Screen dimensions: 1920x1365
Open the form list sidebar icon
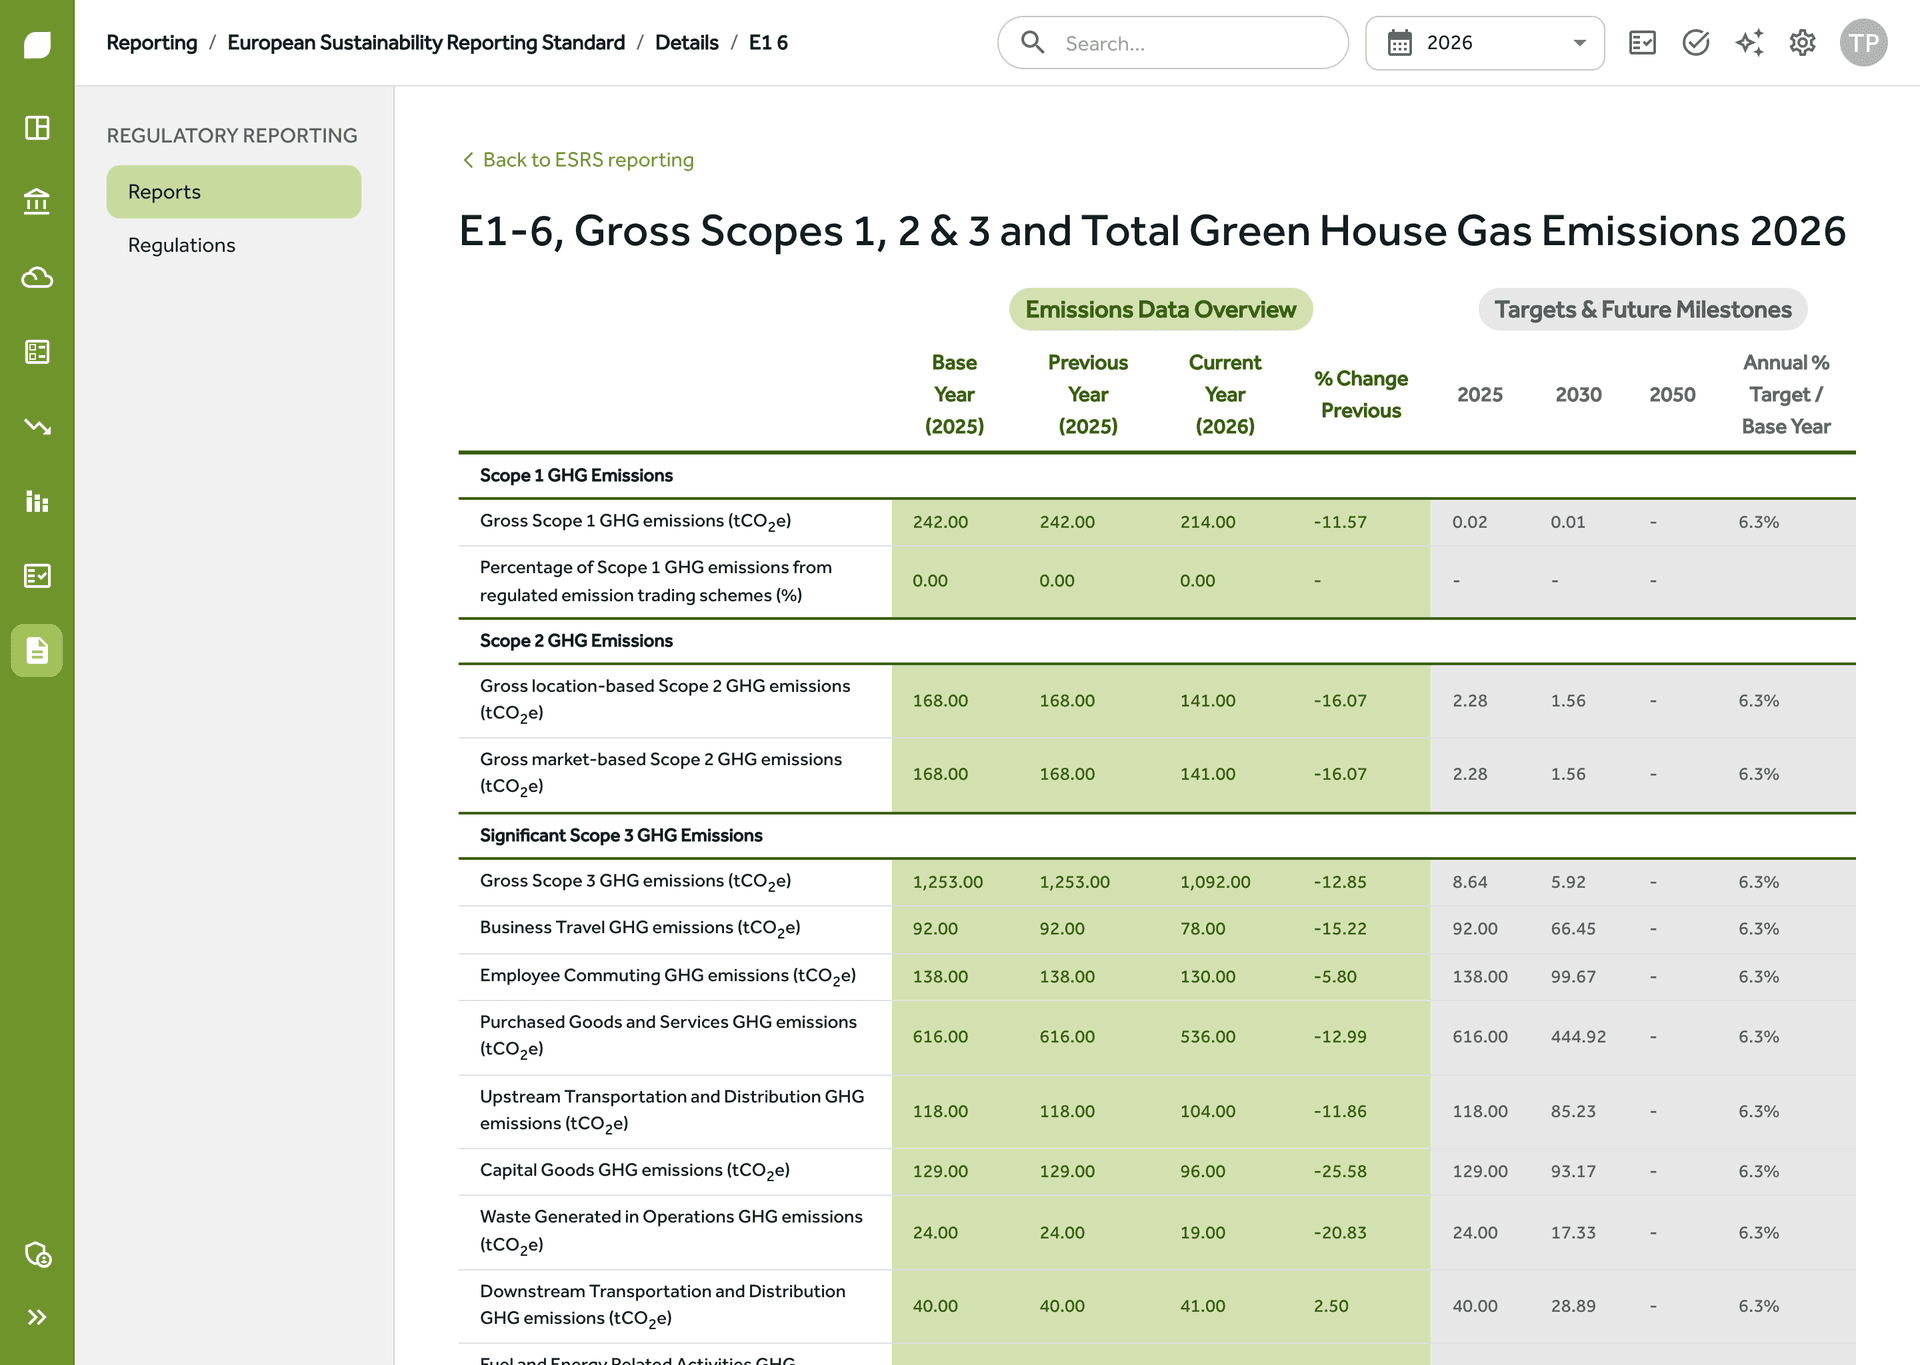click(37, 352)
